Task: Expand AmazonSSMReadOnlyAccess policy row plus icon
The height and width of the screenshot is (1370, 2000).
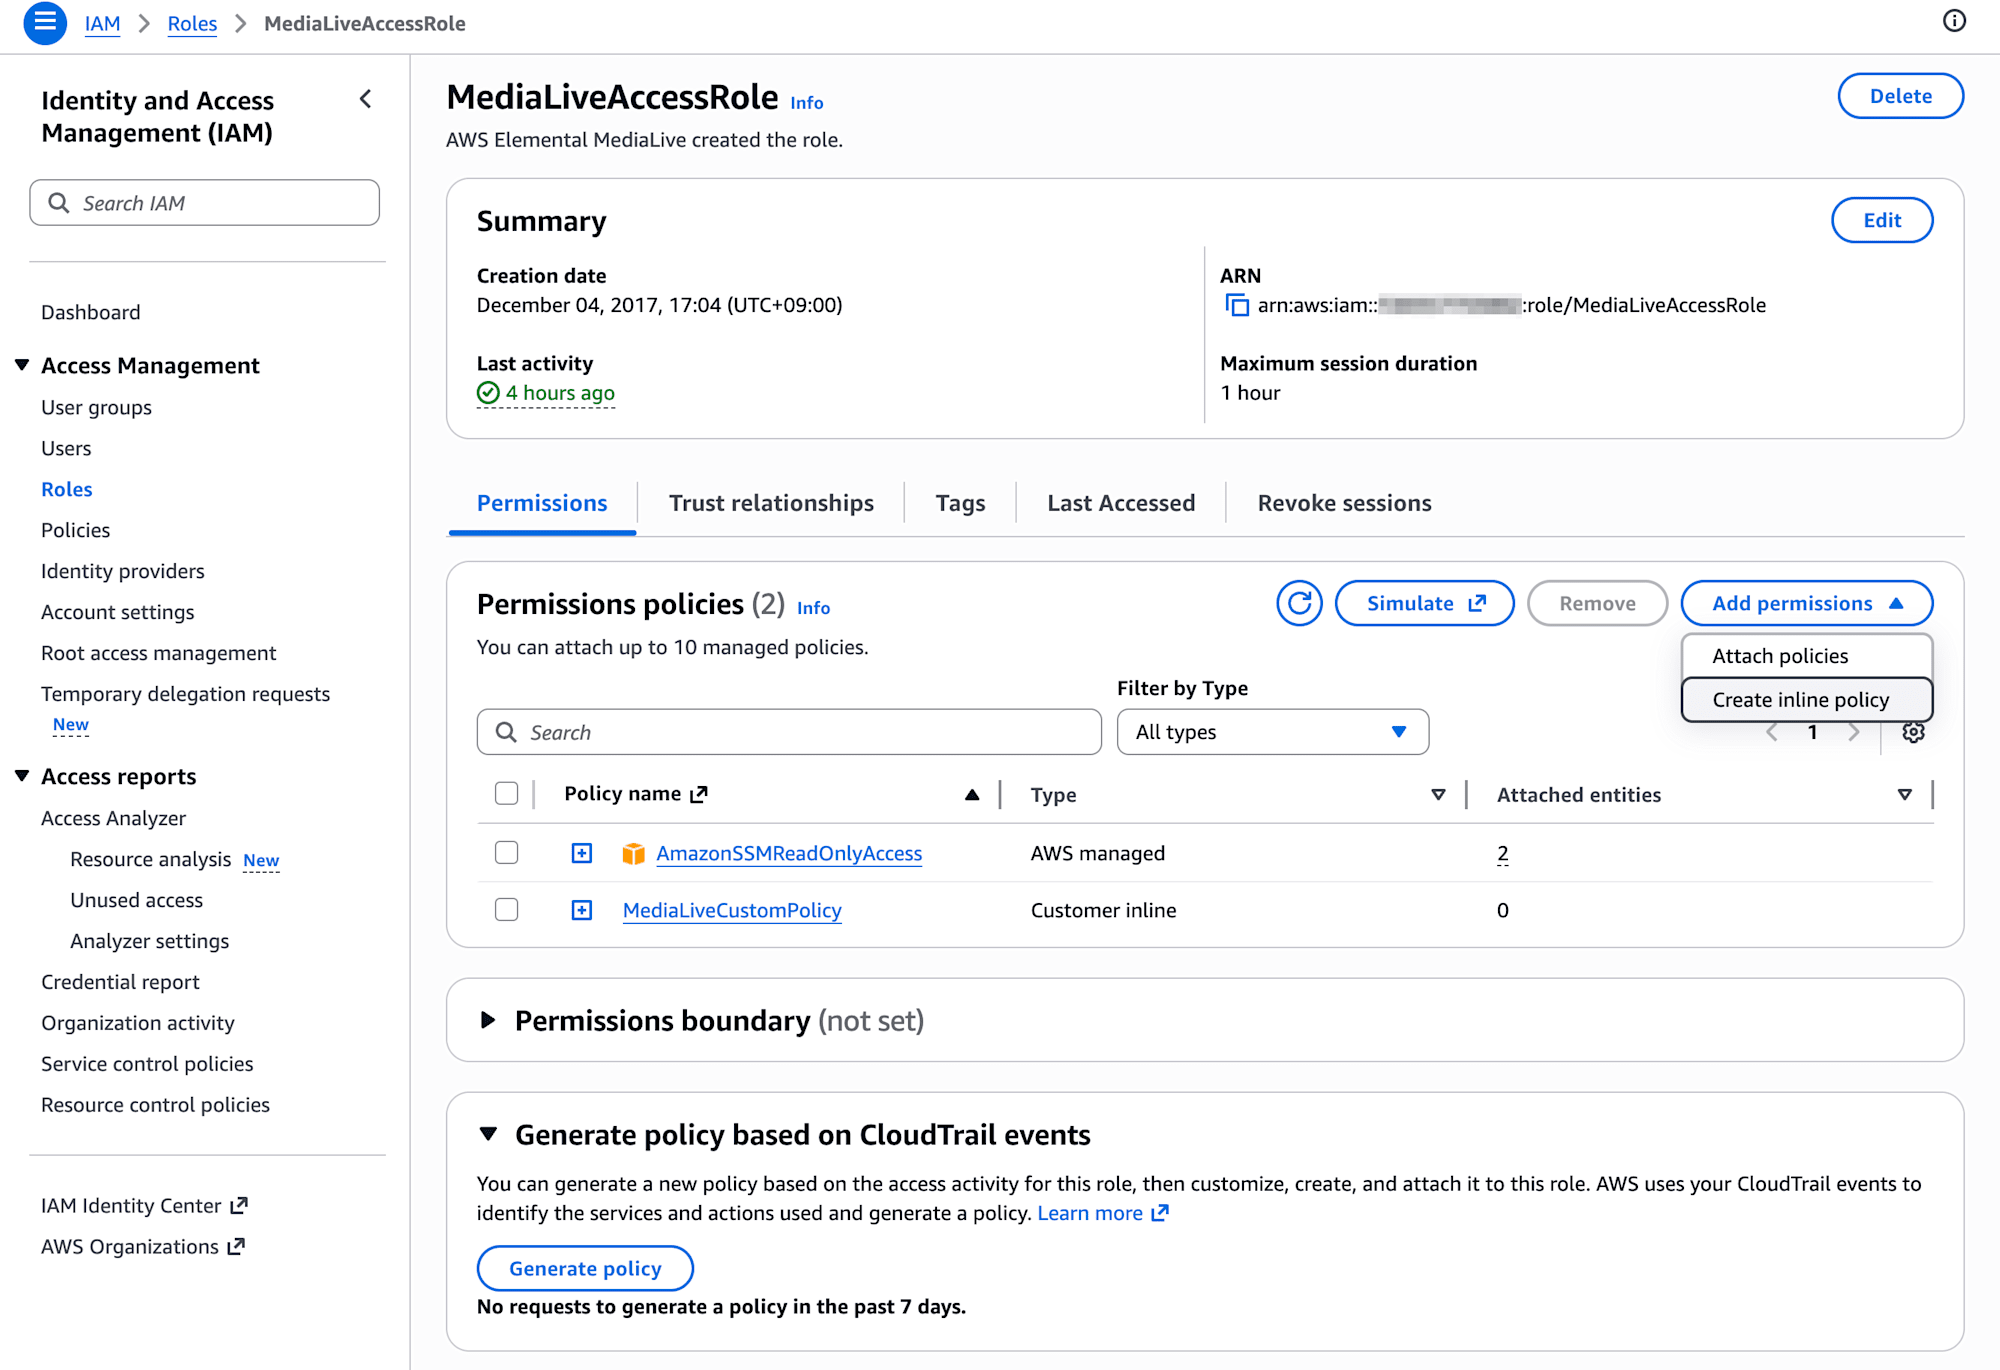Action: [582, 853]
